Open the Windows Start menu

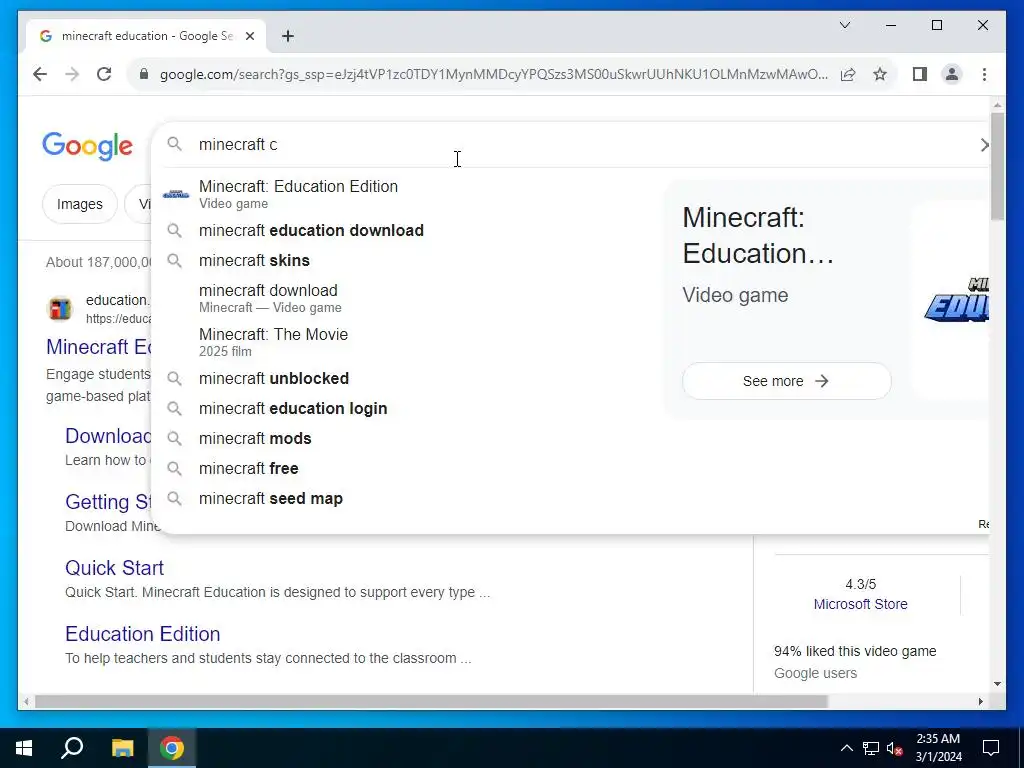click(24, 748)
